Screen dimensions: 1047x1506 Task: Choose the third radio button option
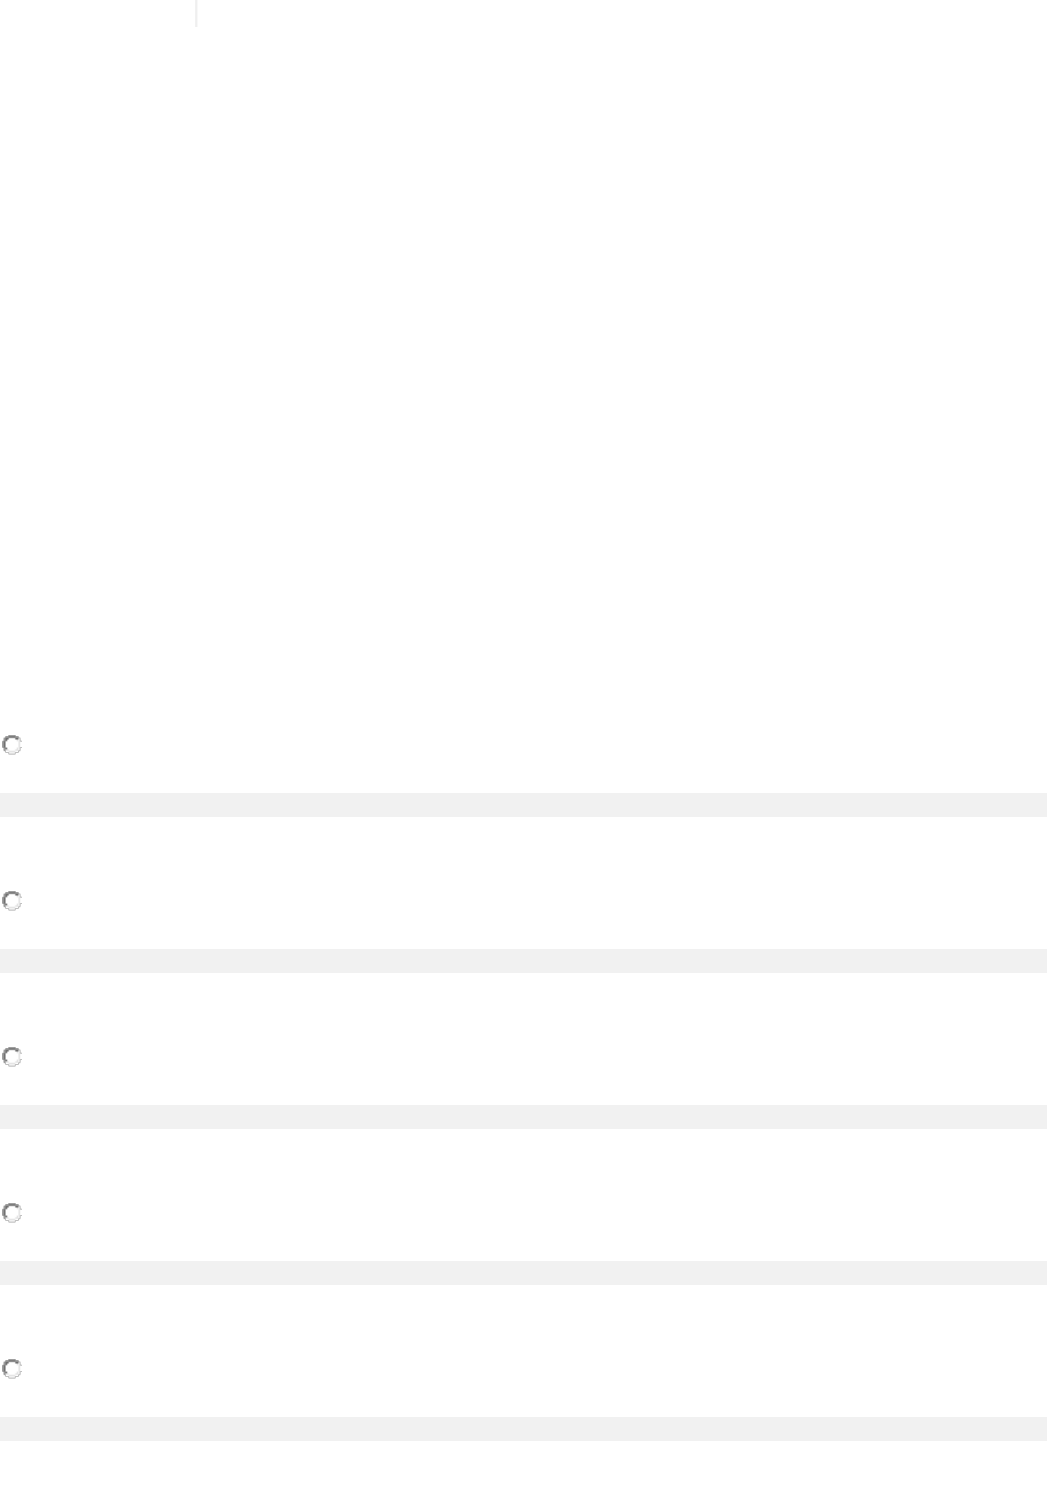(12, 1057)
